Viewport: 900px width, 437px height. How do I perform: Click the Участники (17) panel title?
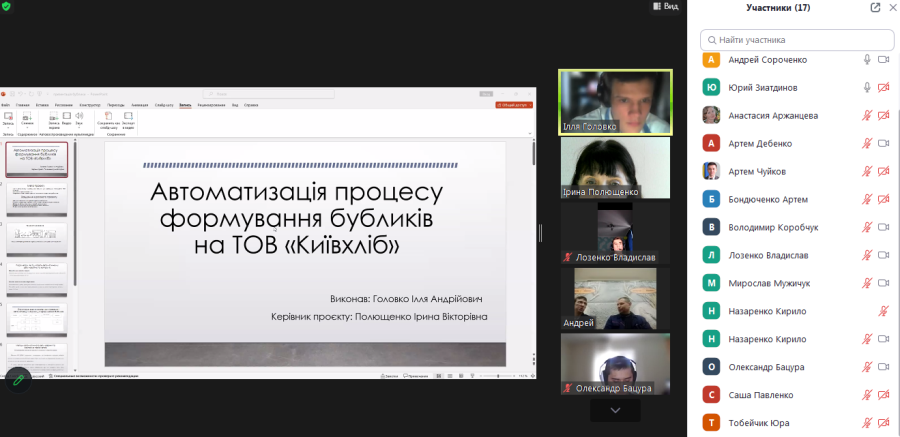778,7
